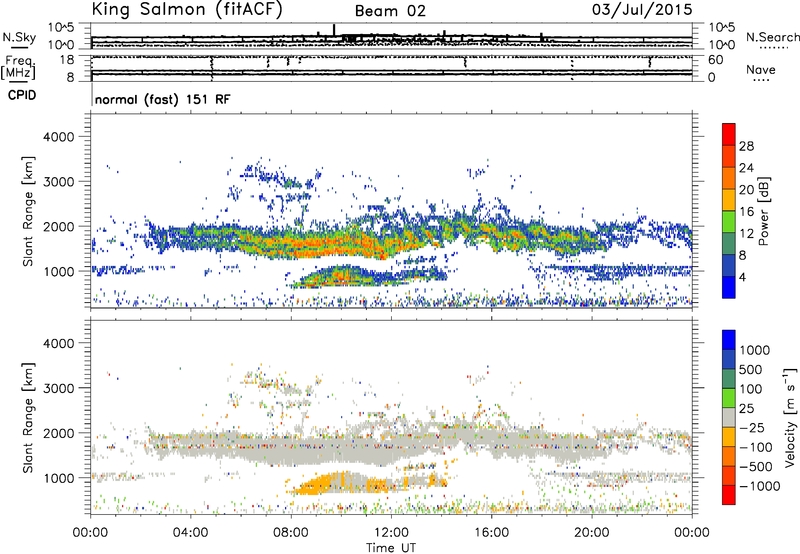800x554 pixels.
Task: Click the 'Time UT' axis label
Action: tap(391, 548)
